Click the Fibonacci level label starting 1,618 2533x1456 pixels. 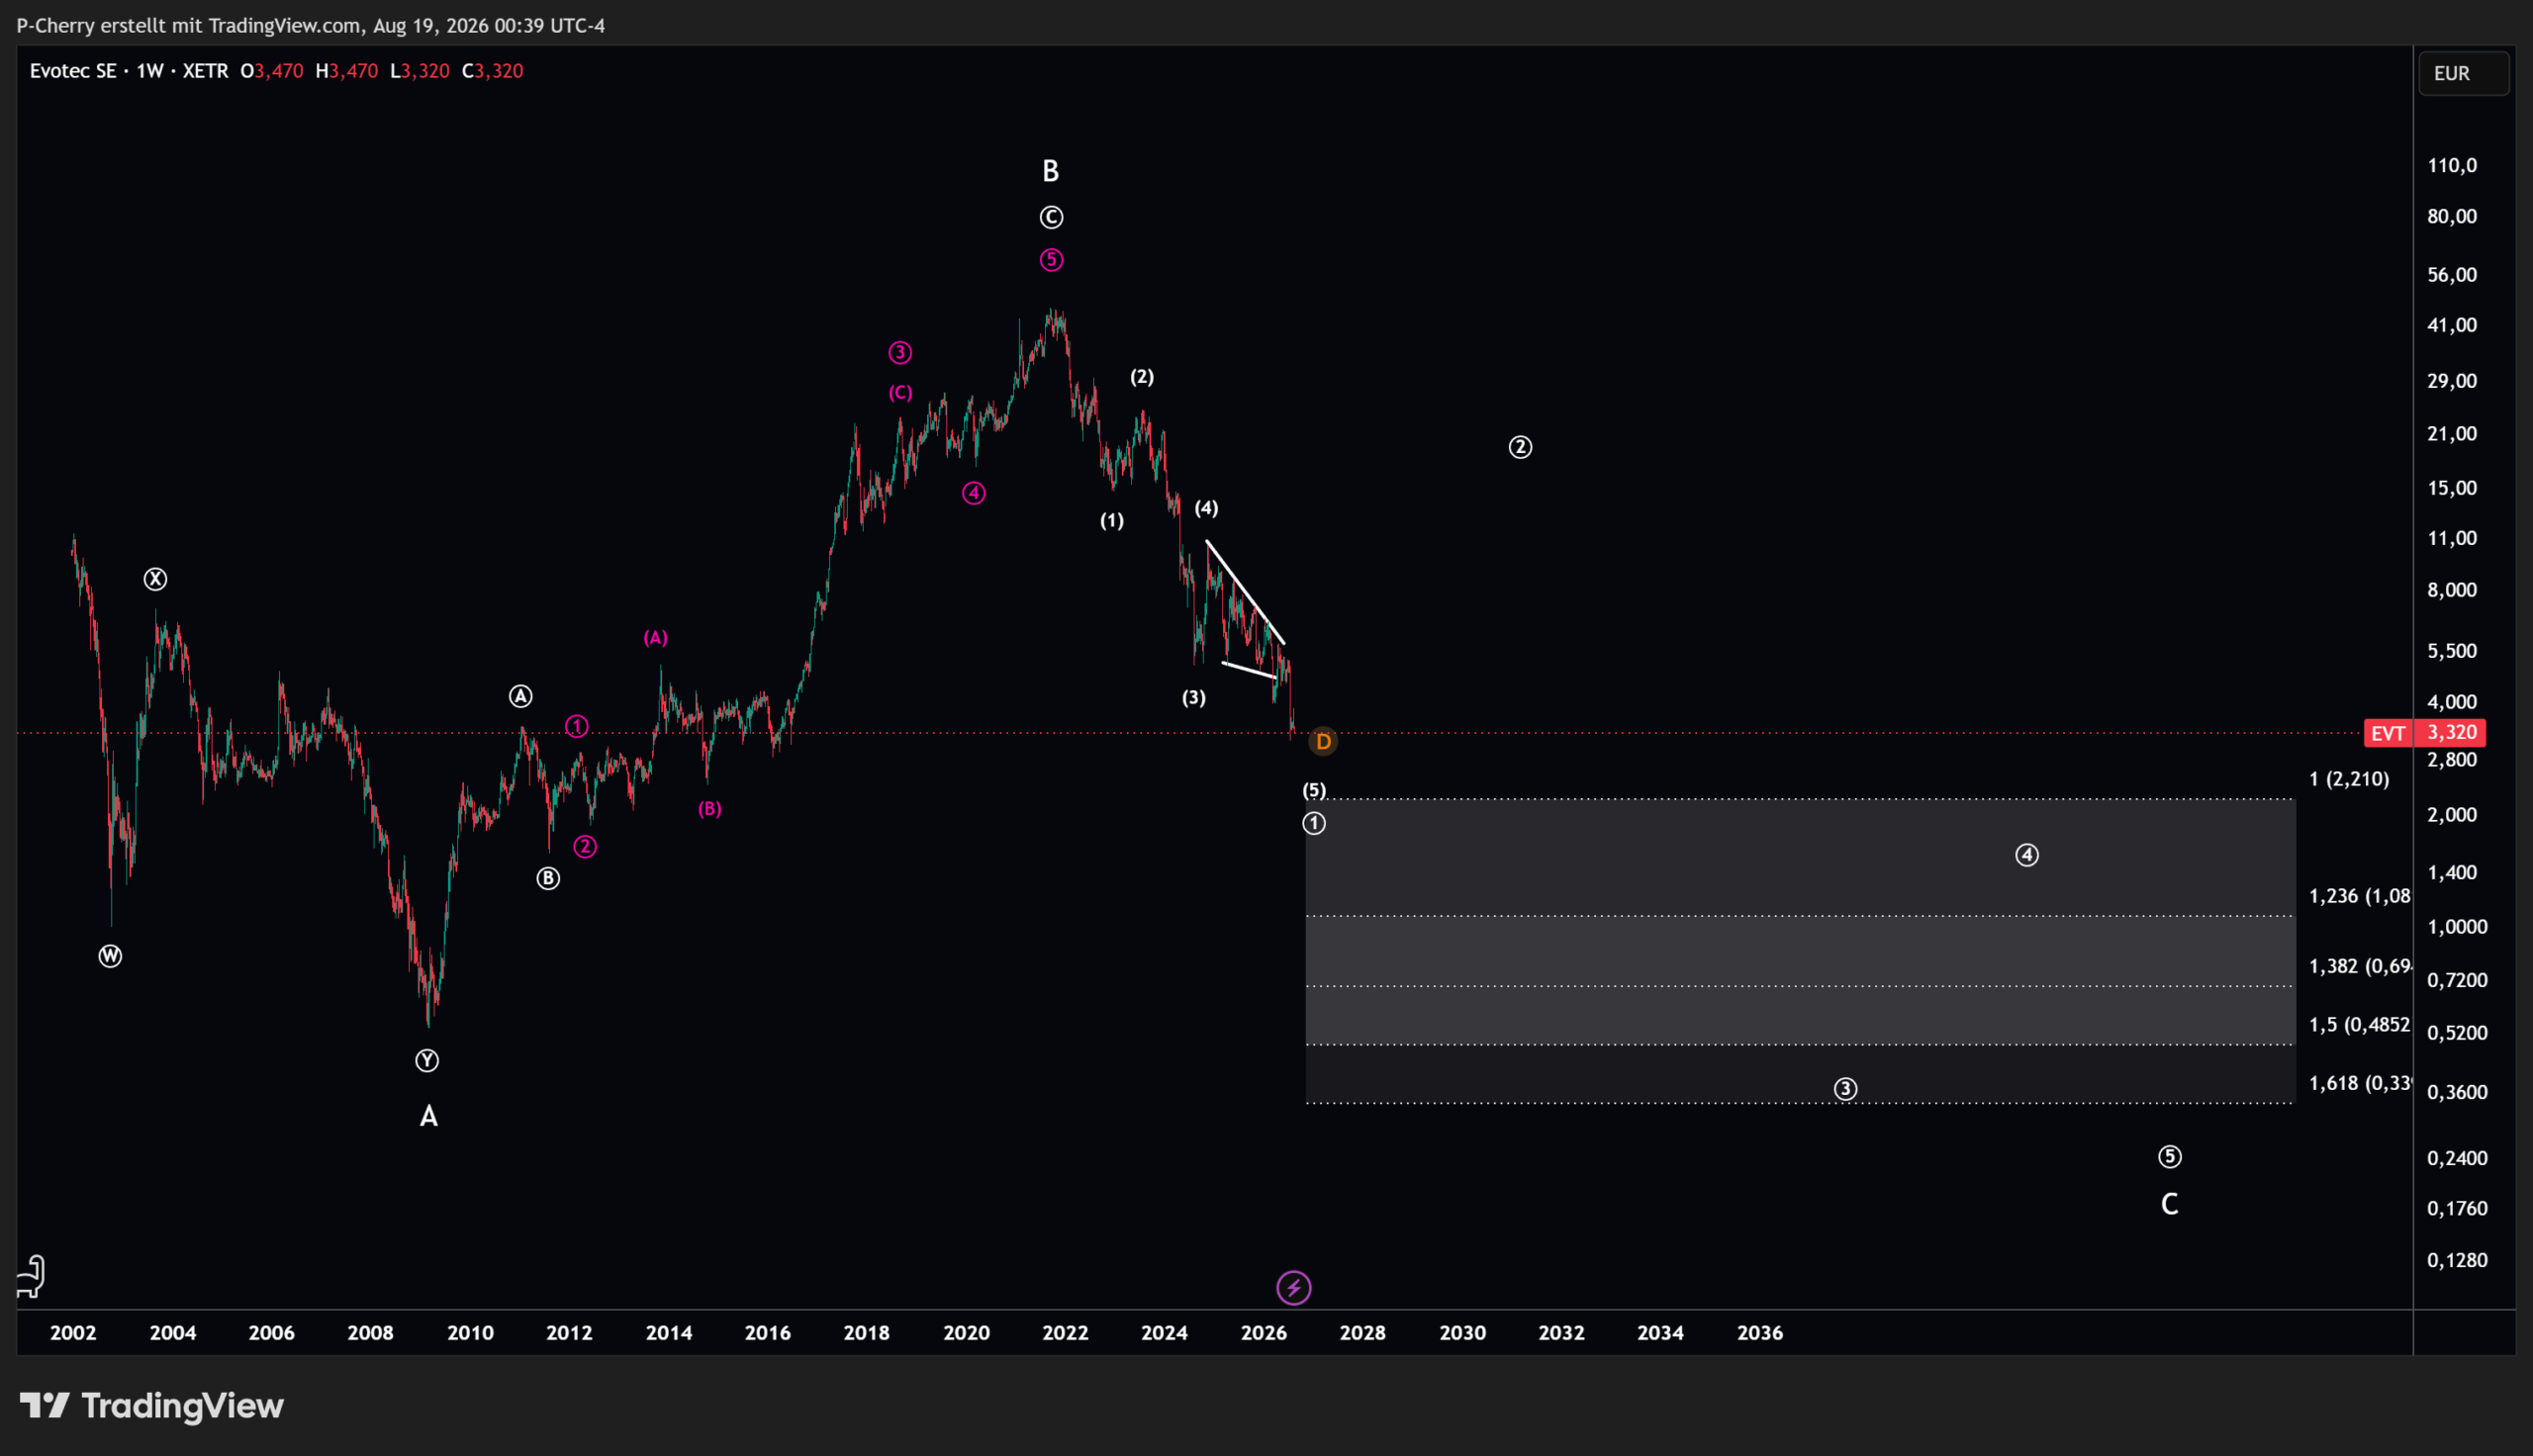[x=2360, y=1083]
